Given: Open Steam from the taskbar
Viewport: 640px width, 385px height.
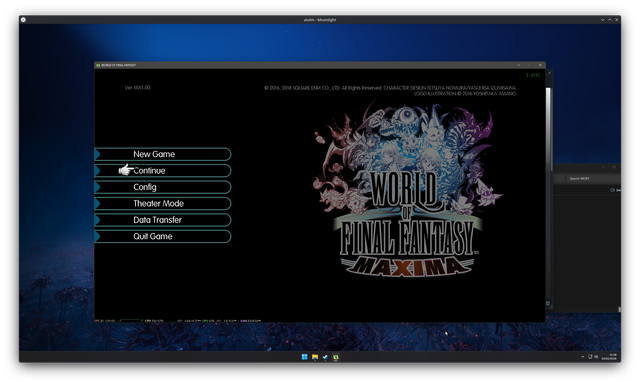Looking at the screenshot, I should pyautogui.click(x=325, y=357).
